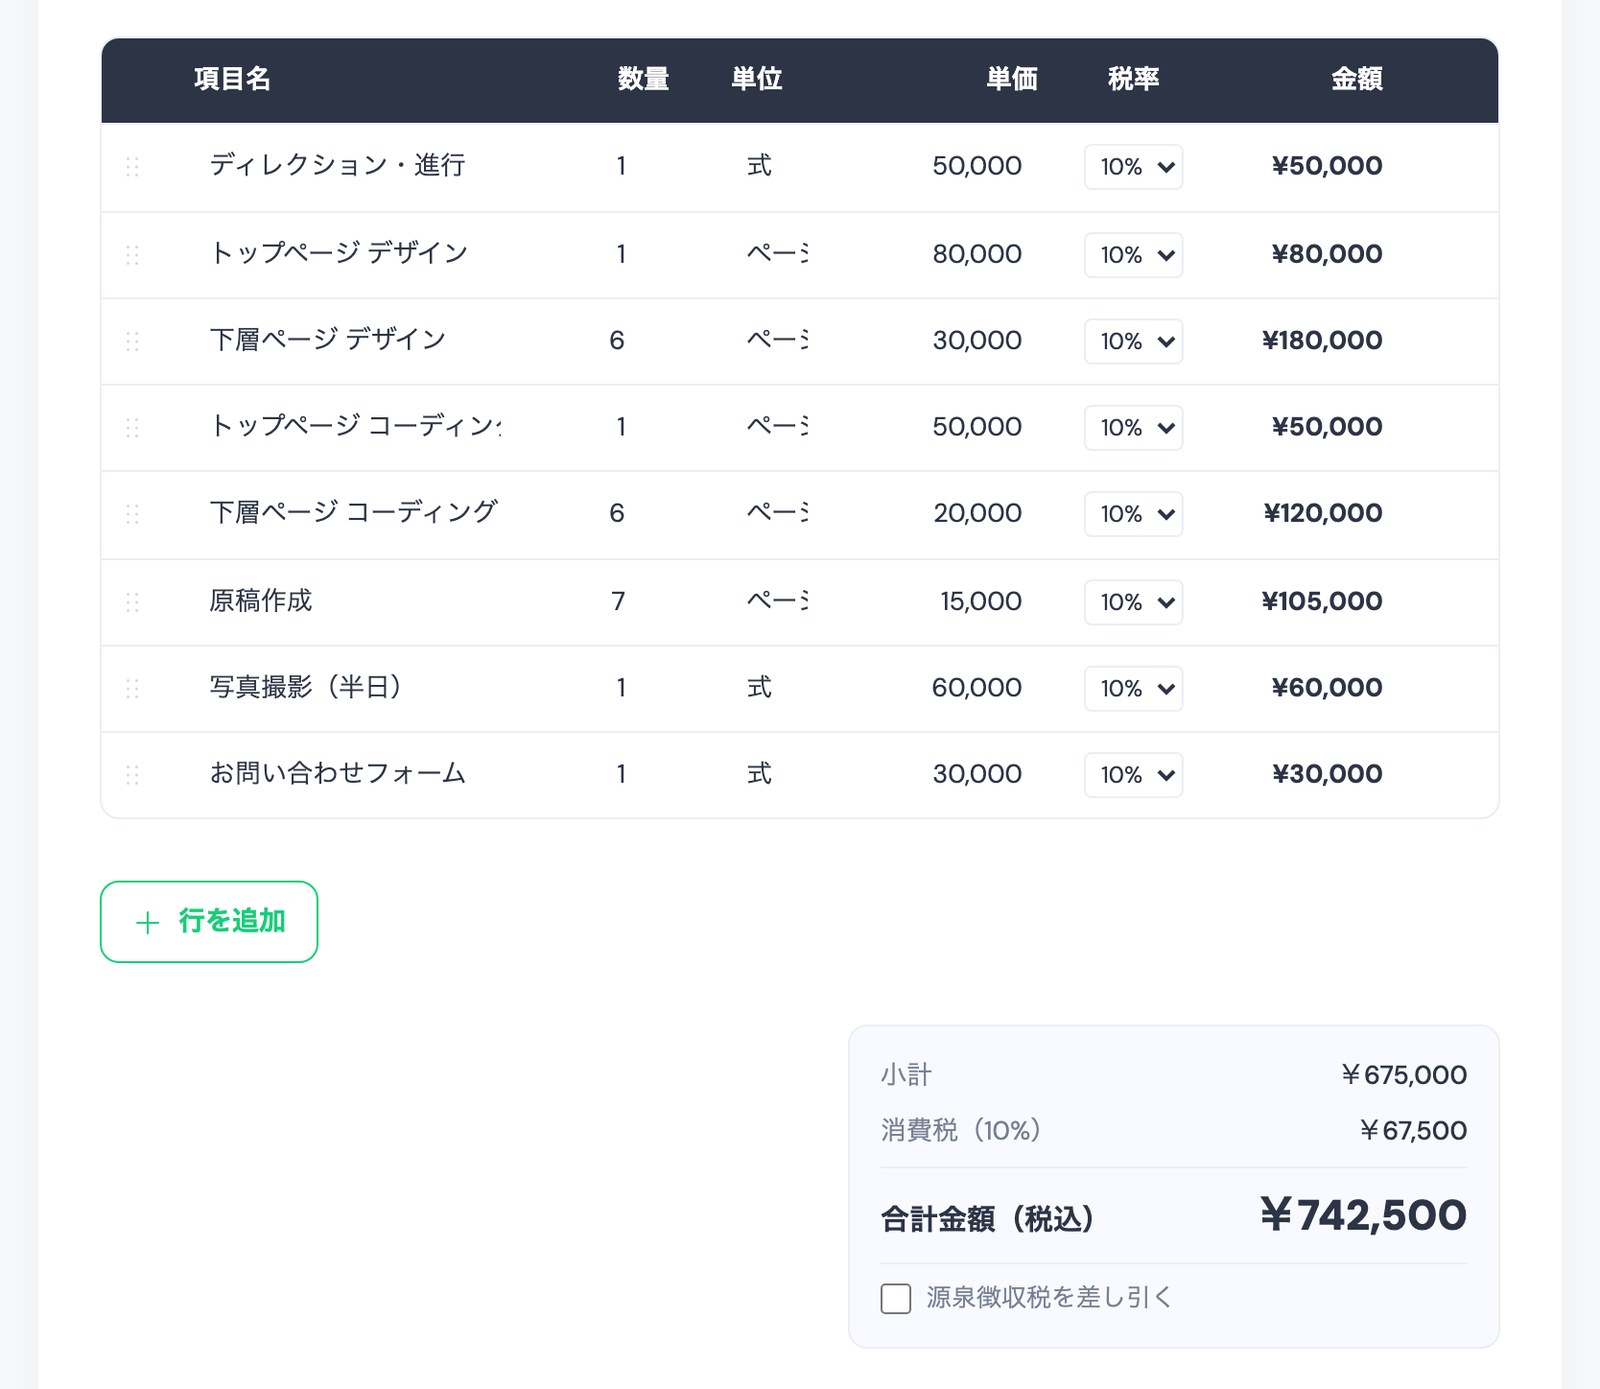Click the 単位 column header
1600x1389 pixels.
point(757,79)
